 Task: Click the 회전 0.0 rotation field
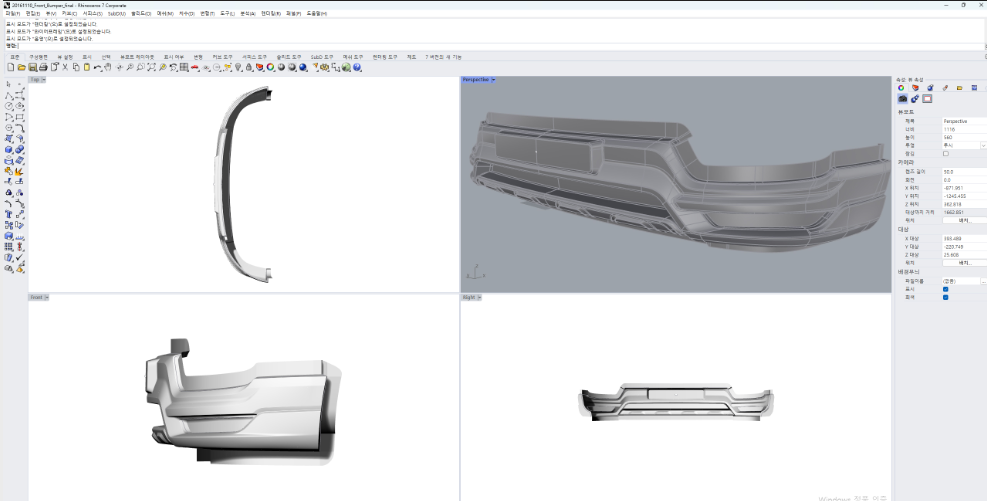tap(964, 179)
